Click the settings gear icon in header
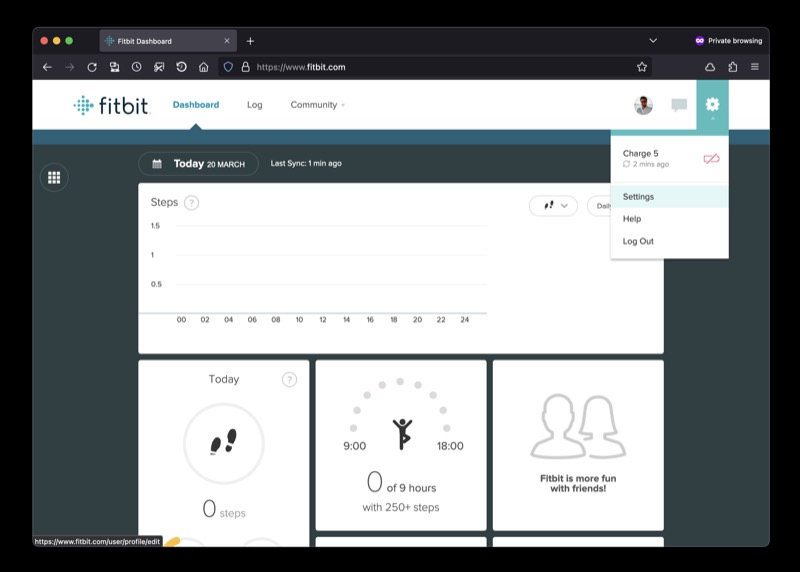Image resolution: width=800 pixels, height=572 pixels. (712, 104)
